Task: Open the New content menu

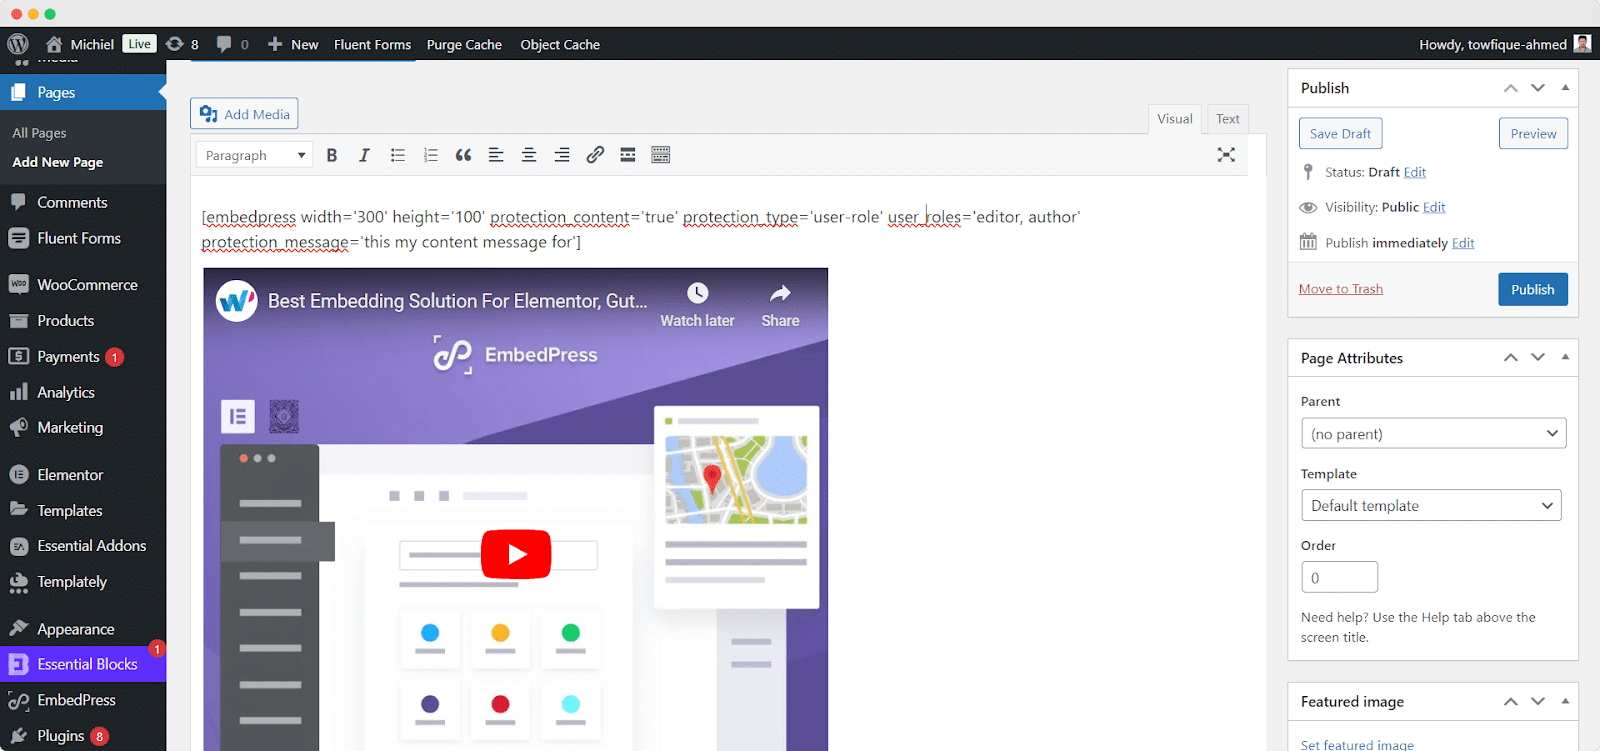Action: click(x=293, y=44)
